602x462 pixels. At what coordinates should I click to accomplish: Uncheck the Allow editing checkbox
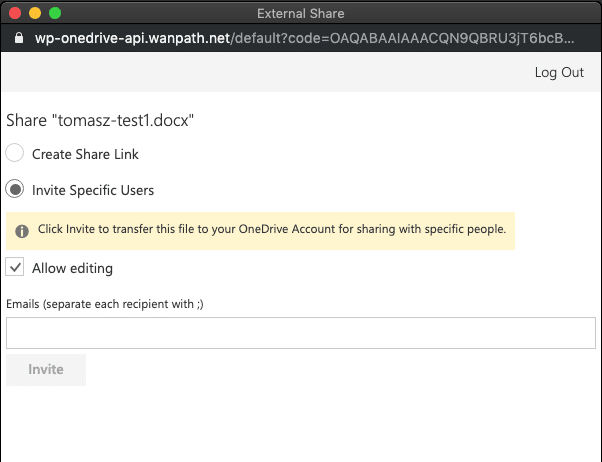click(x=15, y=267)
